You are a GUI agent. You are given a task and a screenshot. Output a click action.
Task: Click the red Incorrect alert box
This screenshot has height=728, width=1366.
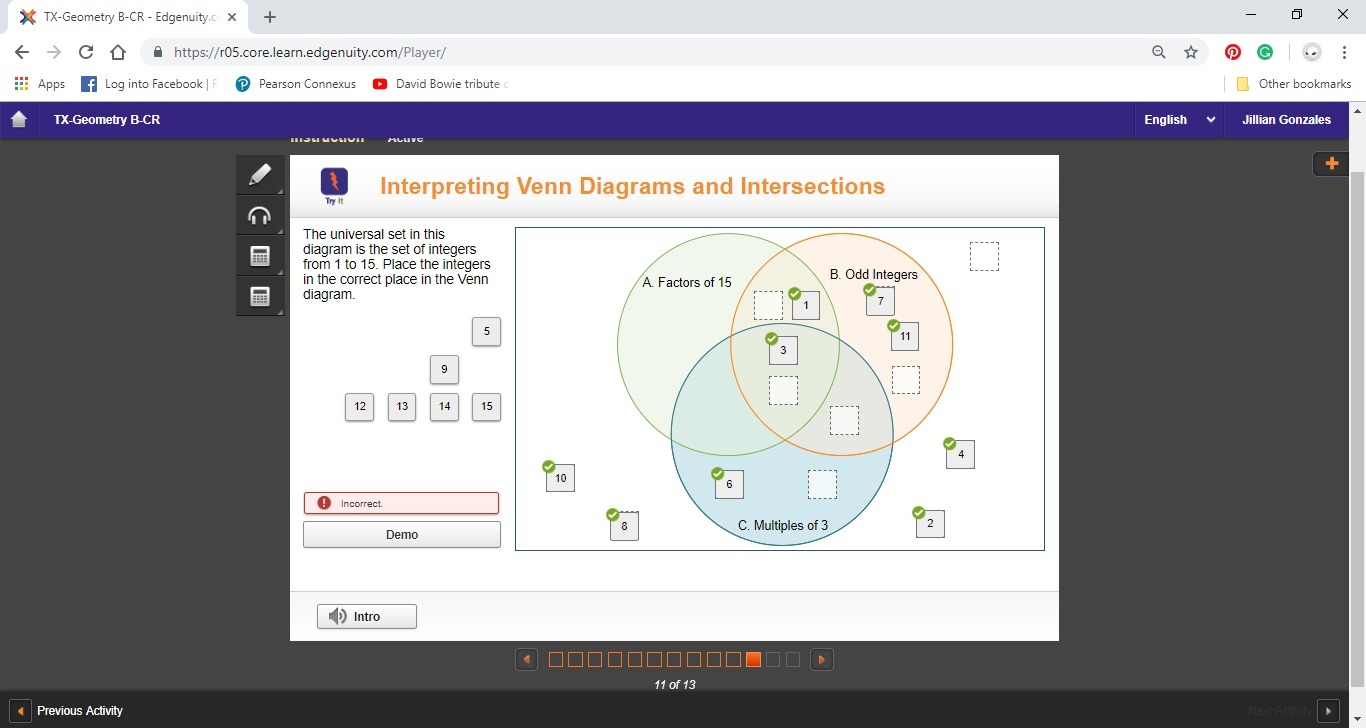click(401, 503)
